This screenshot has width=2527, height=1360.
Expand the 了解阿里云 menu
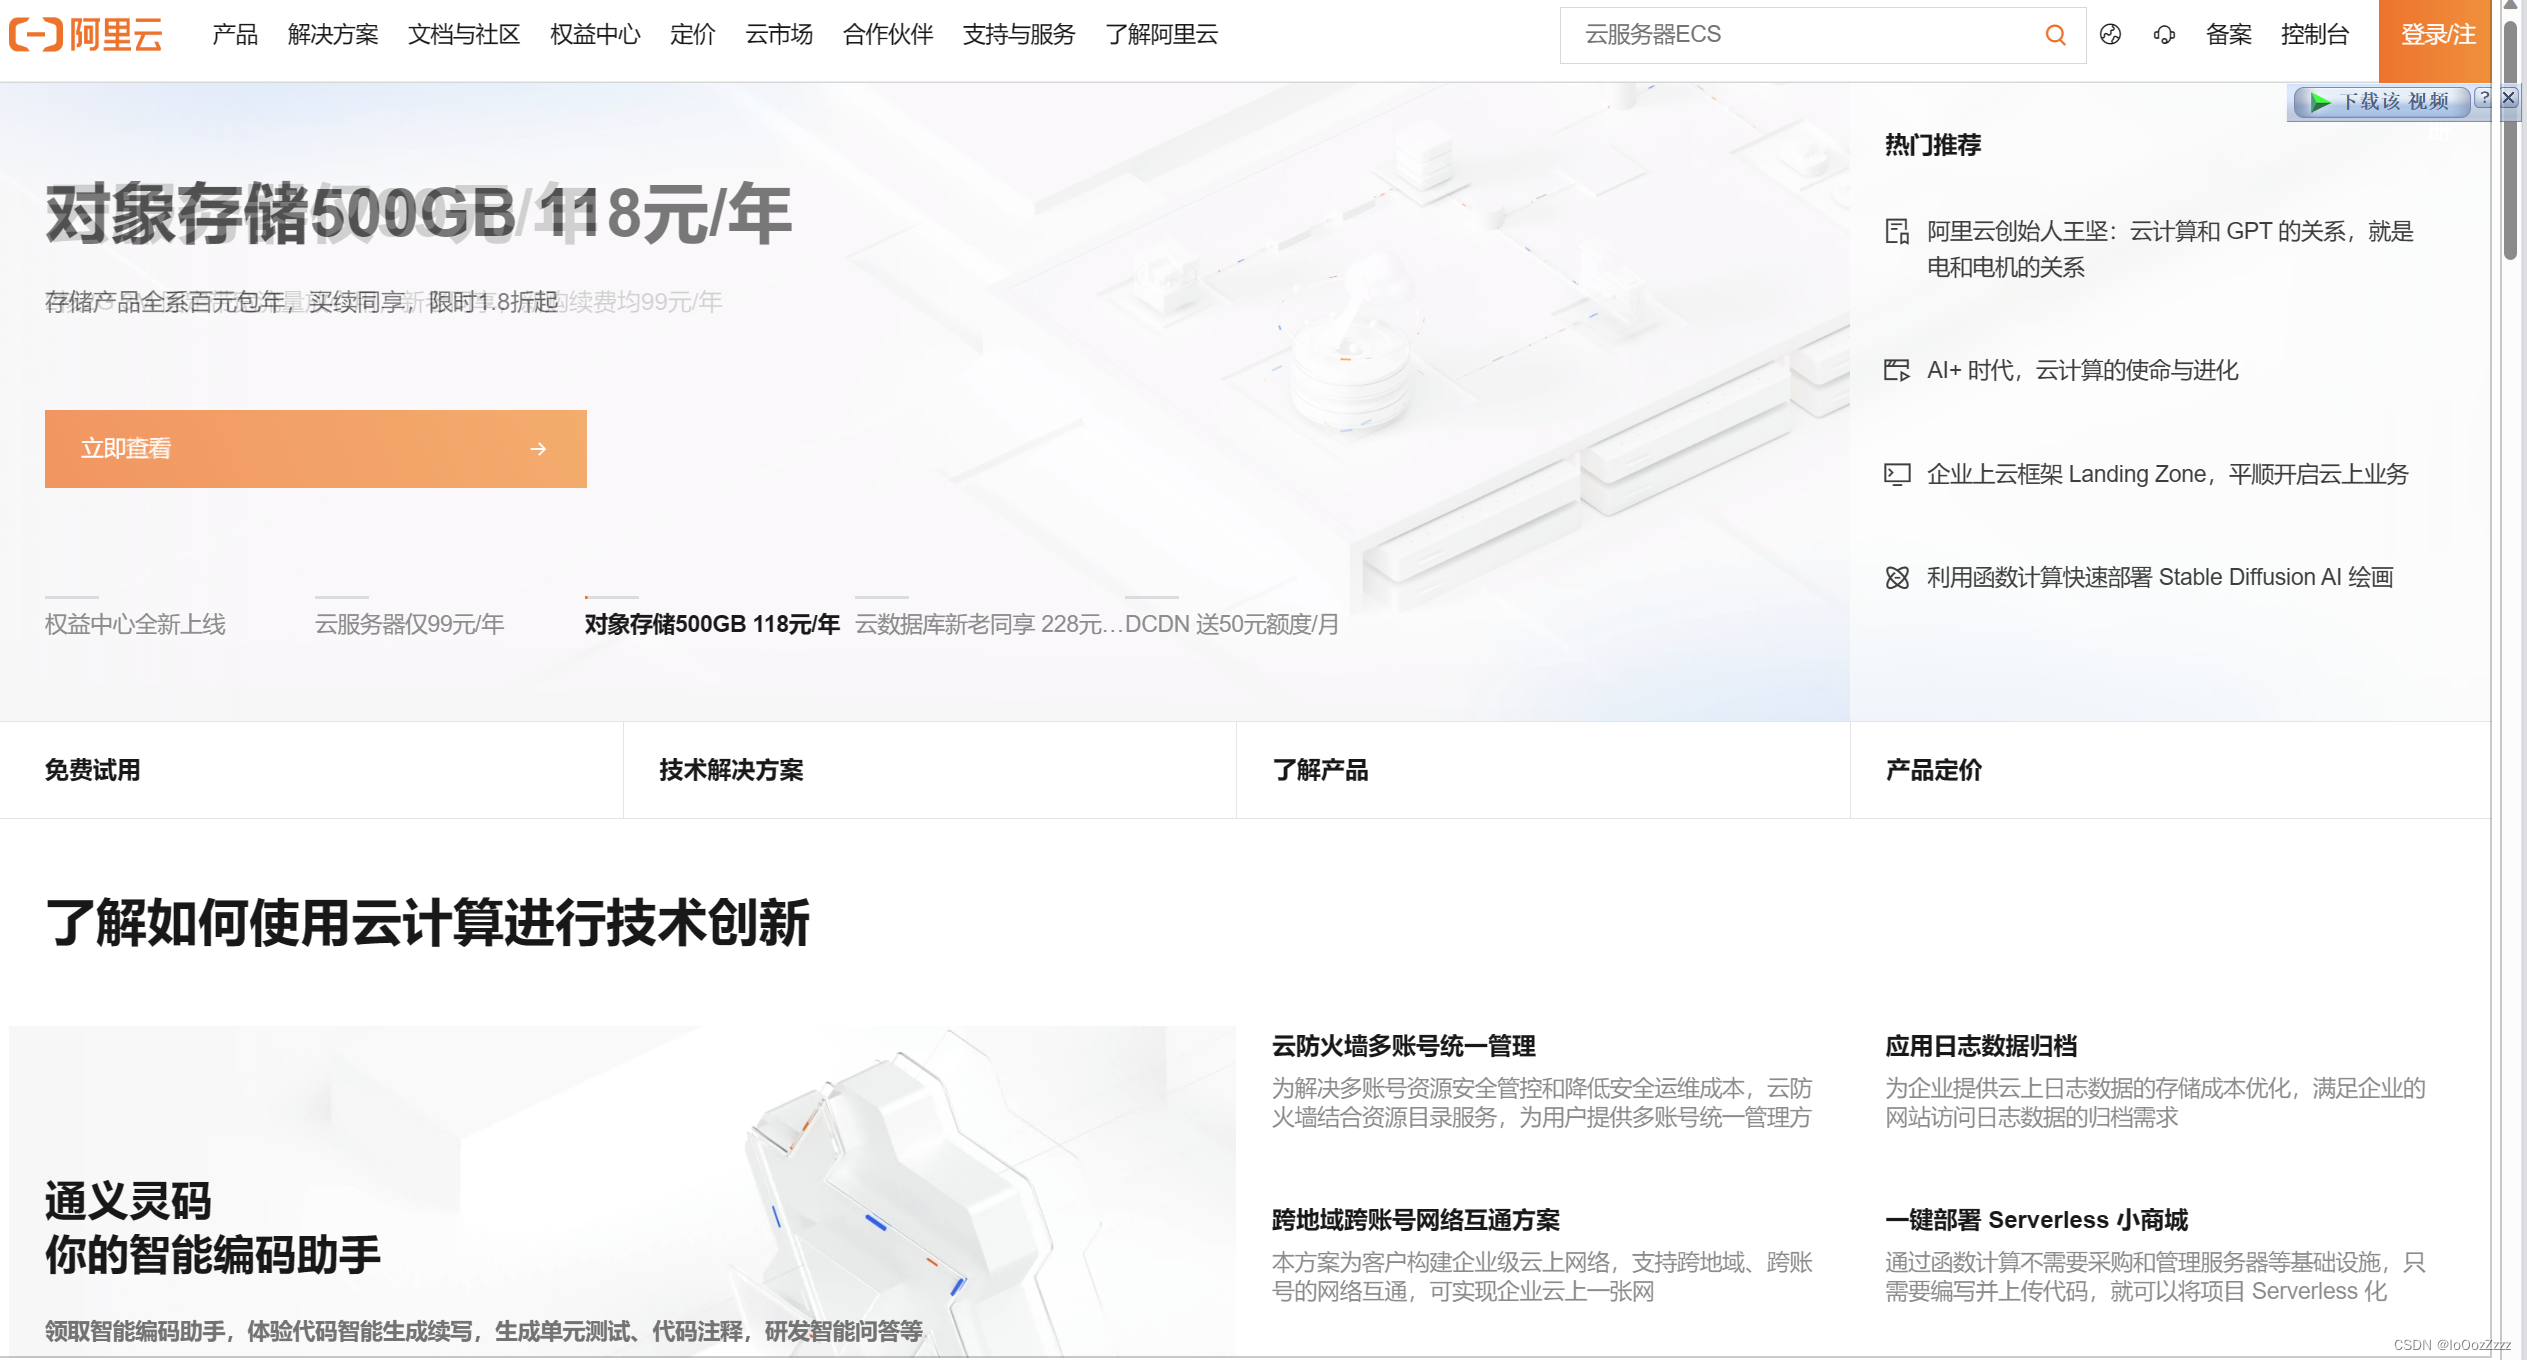coord(1161,35)
